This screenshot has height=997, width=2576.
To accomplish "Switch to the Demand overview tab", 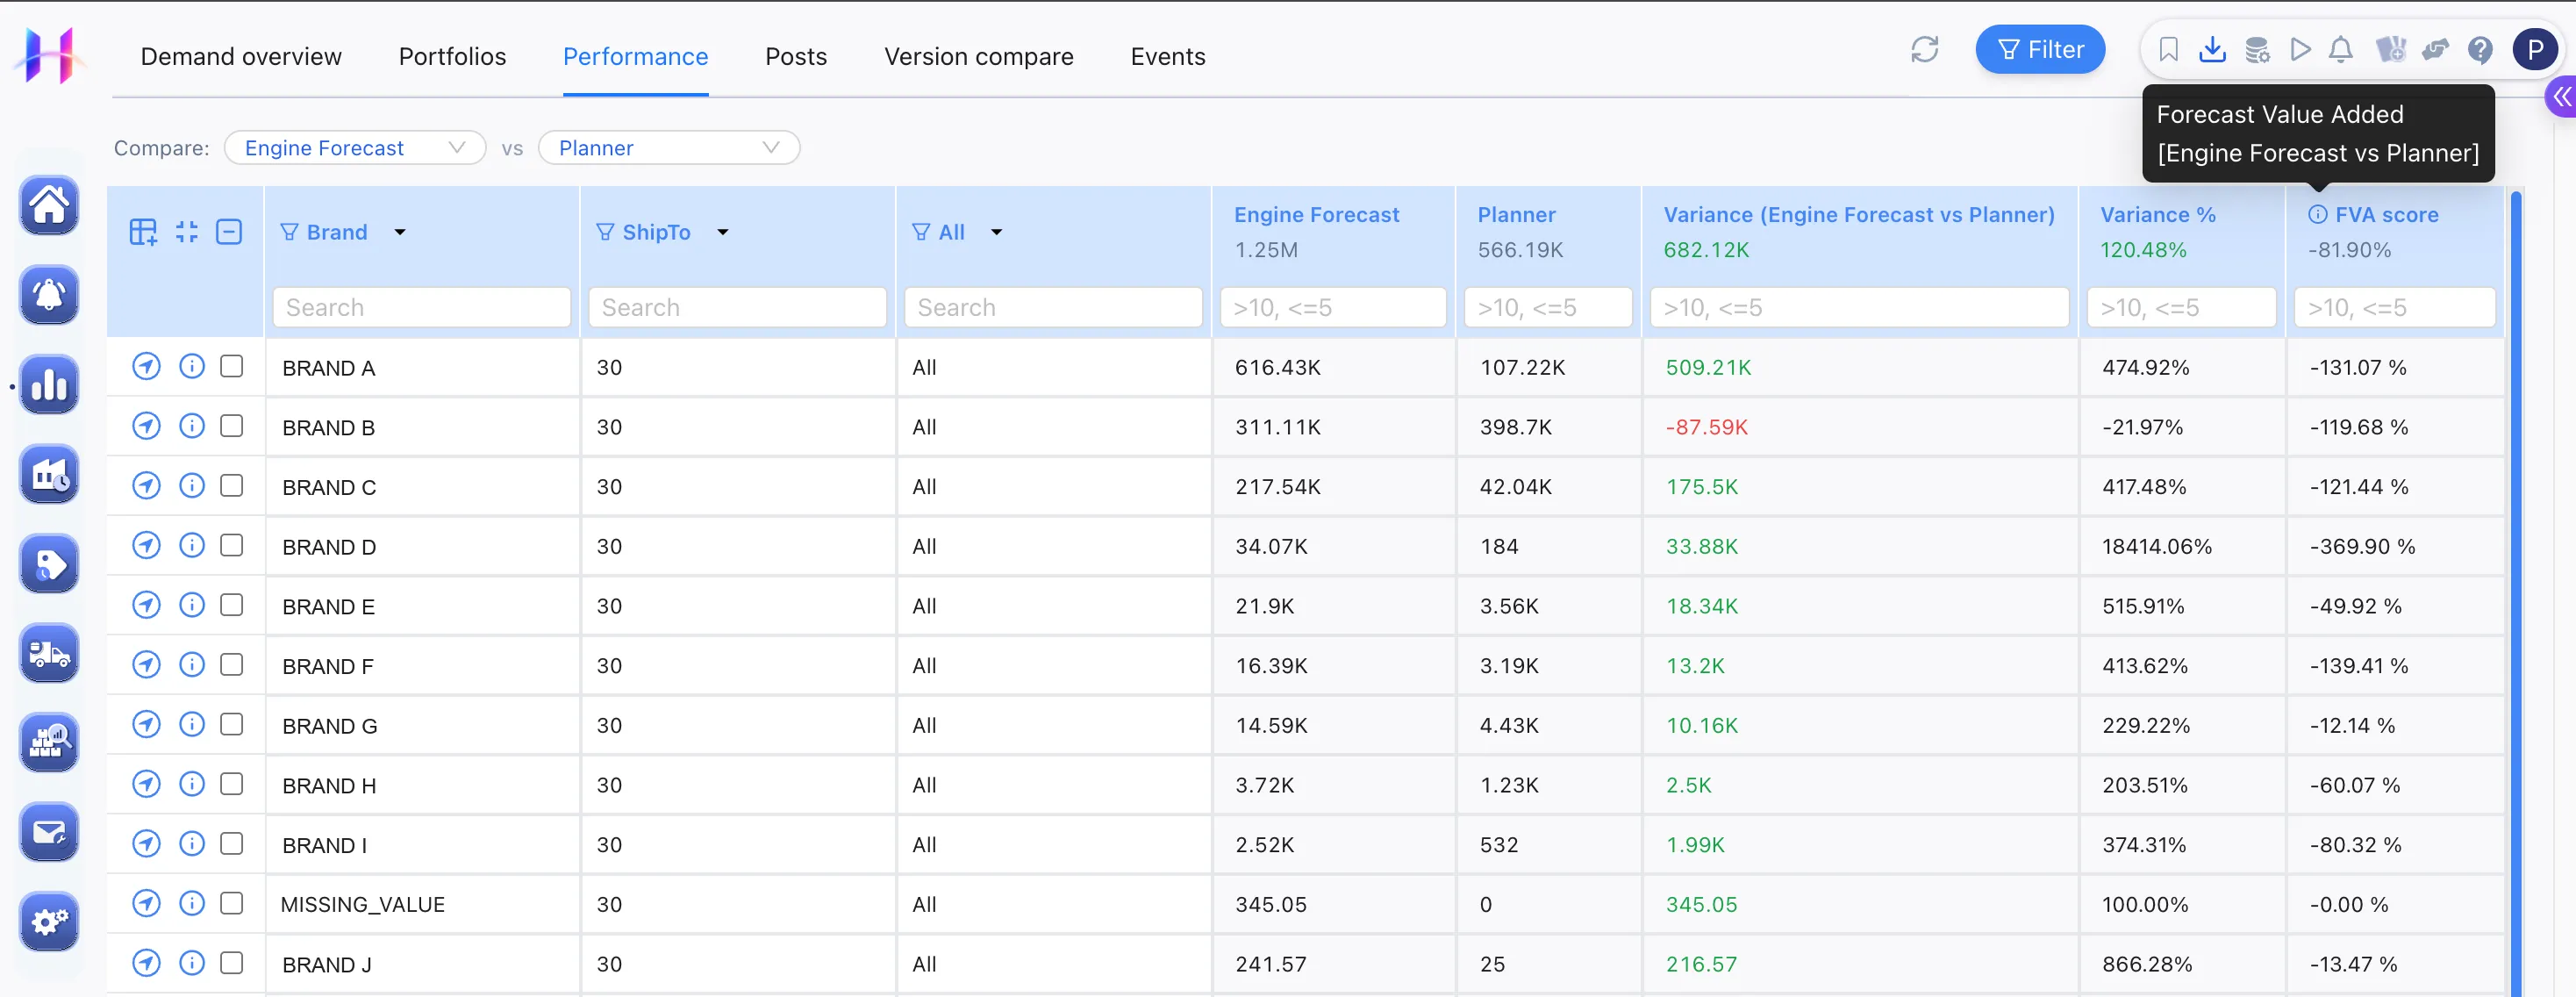I will (241, 56).
